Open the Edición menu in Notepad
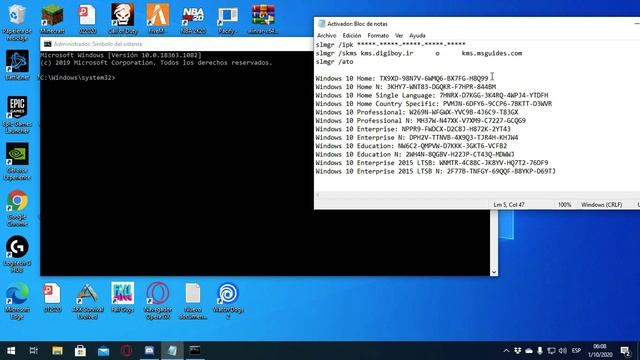This screenshot has width=640, height=360. [351, 36]
